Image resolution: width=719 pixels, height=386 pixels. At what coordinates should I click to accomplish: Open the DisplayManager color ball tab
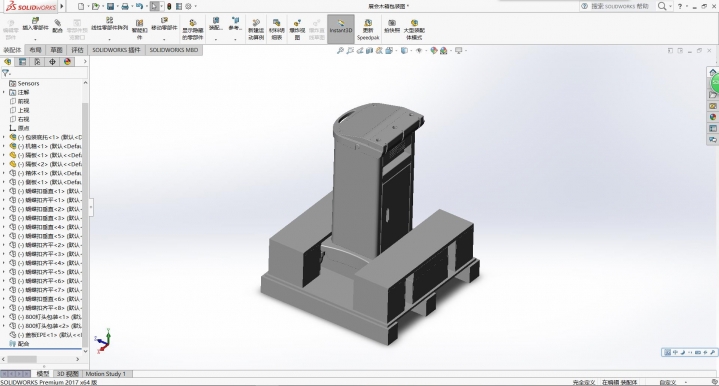click(x=67, y=61)
